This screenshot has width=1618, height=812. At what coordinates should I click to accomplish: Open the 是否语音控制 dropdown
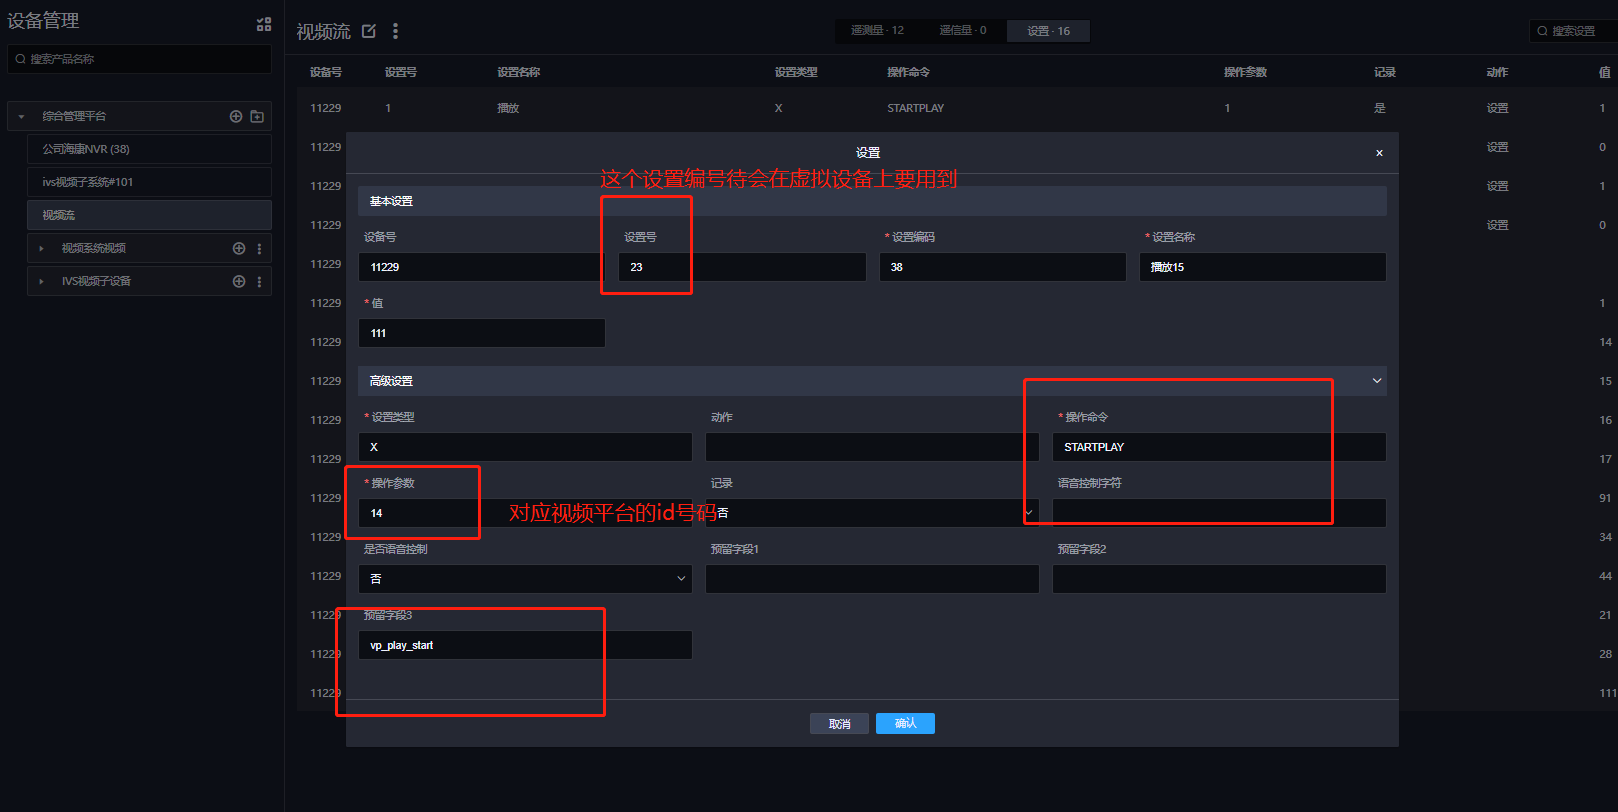coord(525,579)
